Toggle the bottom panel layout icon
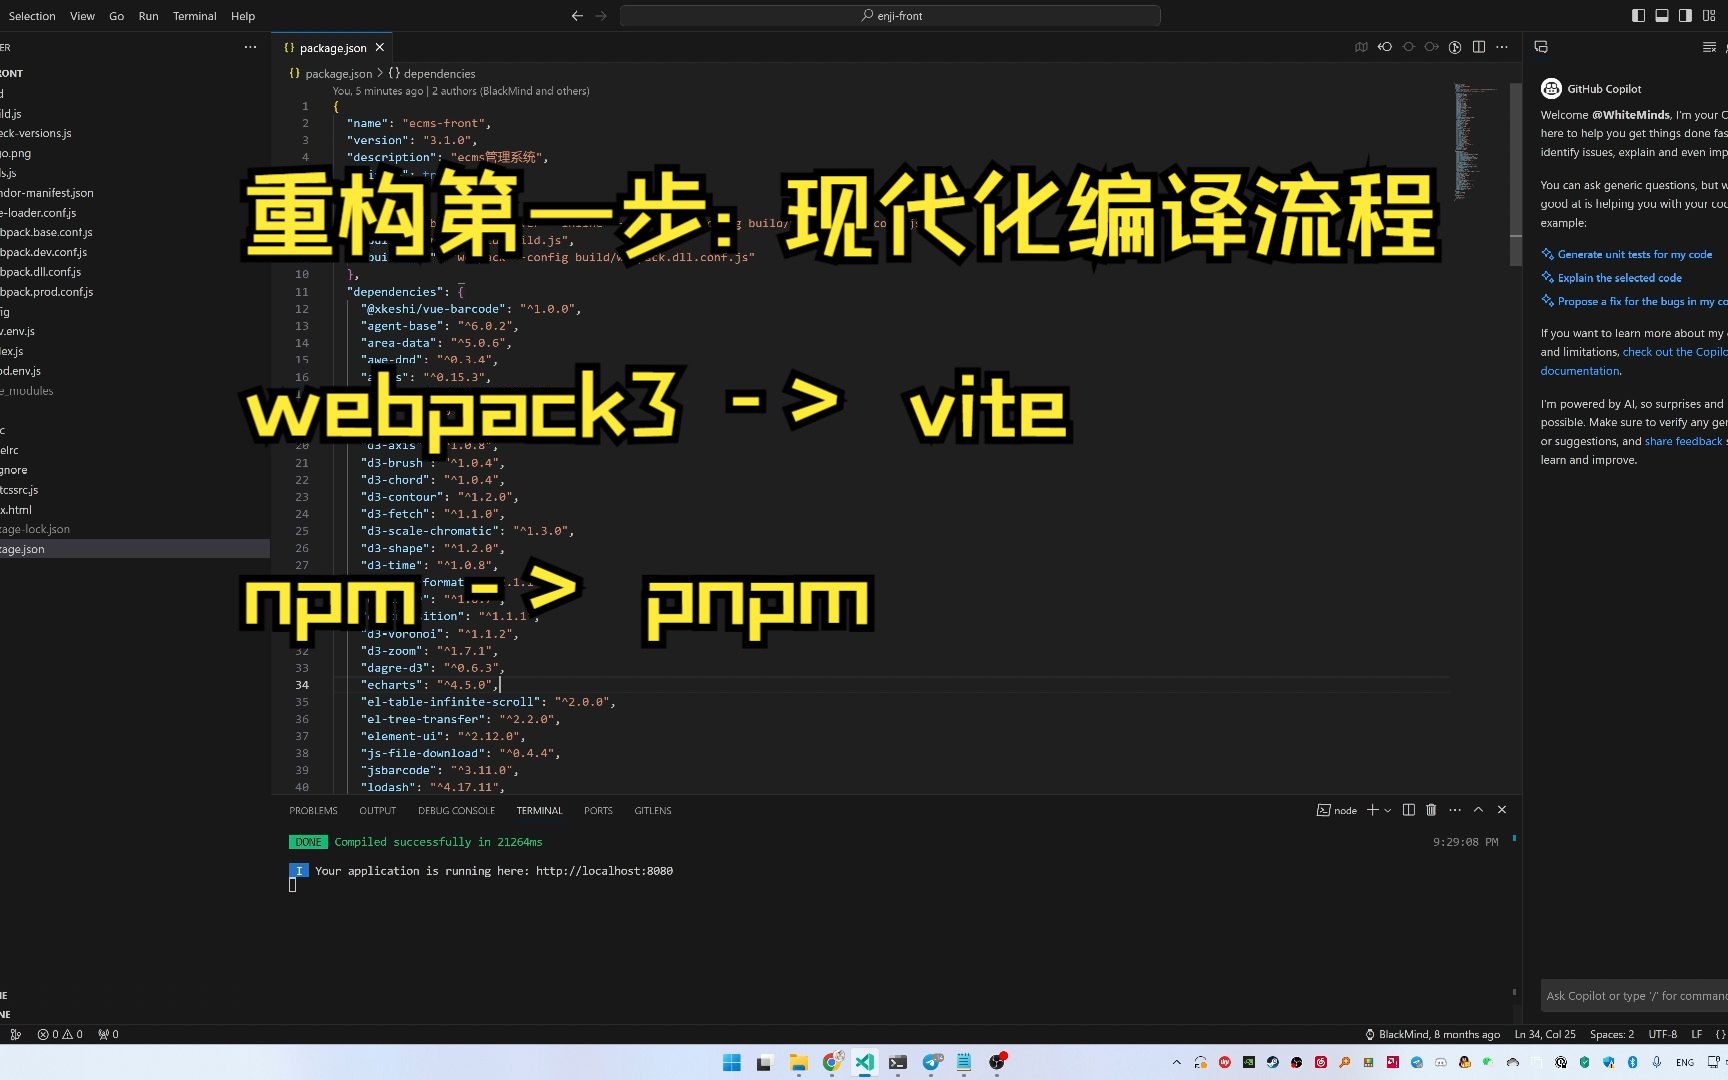1728x1080 pixels. 1662,16
